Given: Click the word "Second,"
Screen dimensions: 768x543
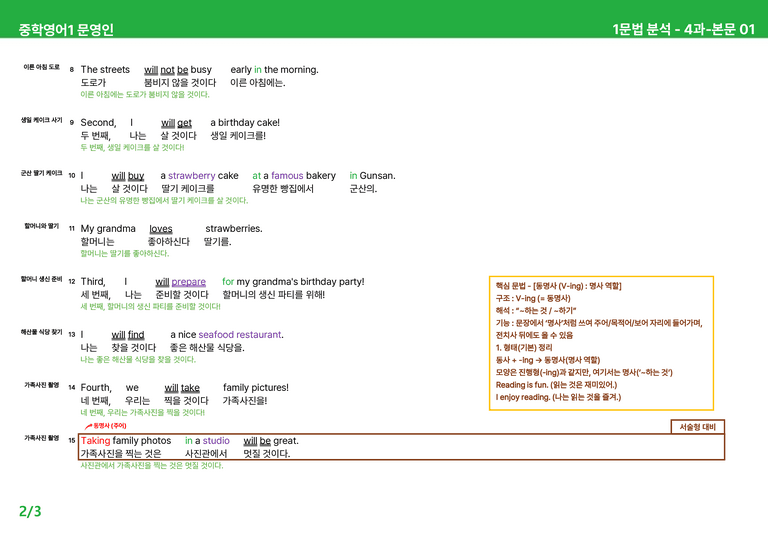Looking at the screenshot, I should pos(98,122).
